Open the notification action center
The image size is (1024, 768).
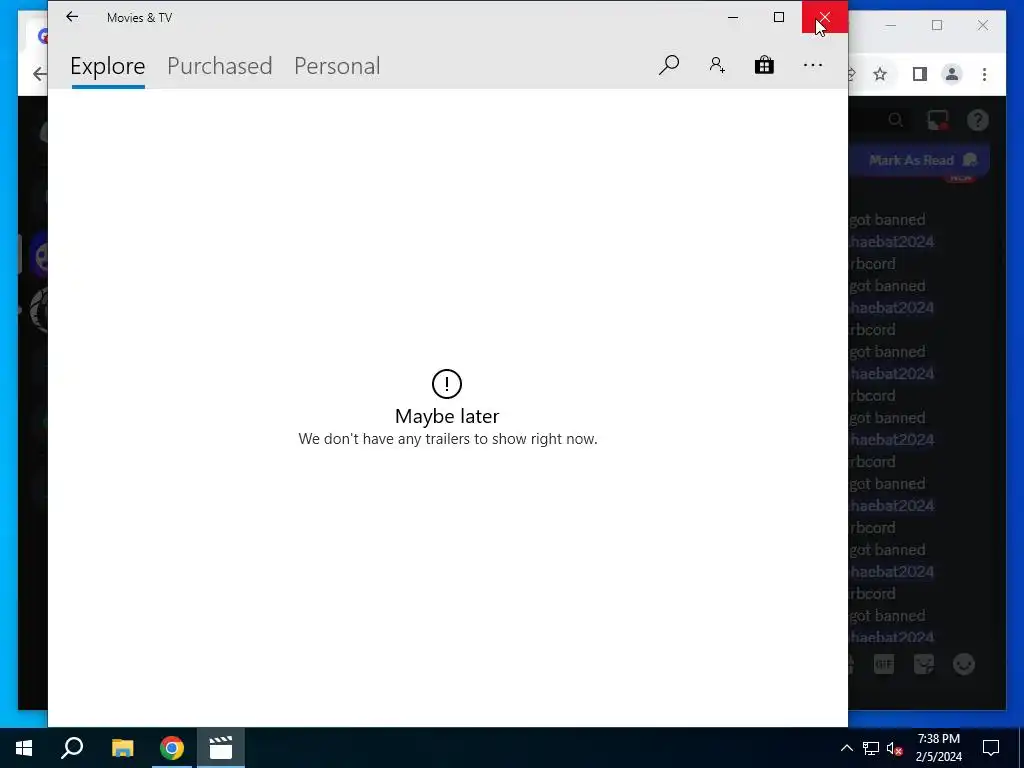pos(991,748)
